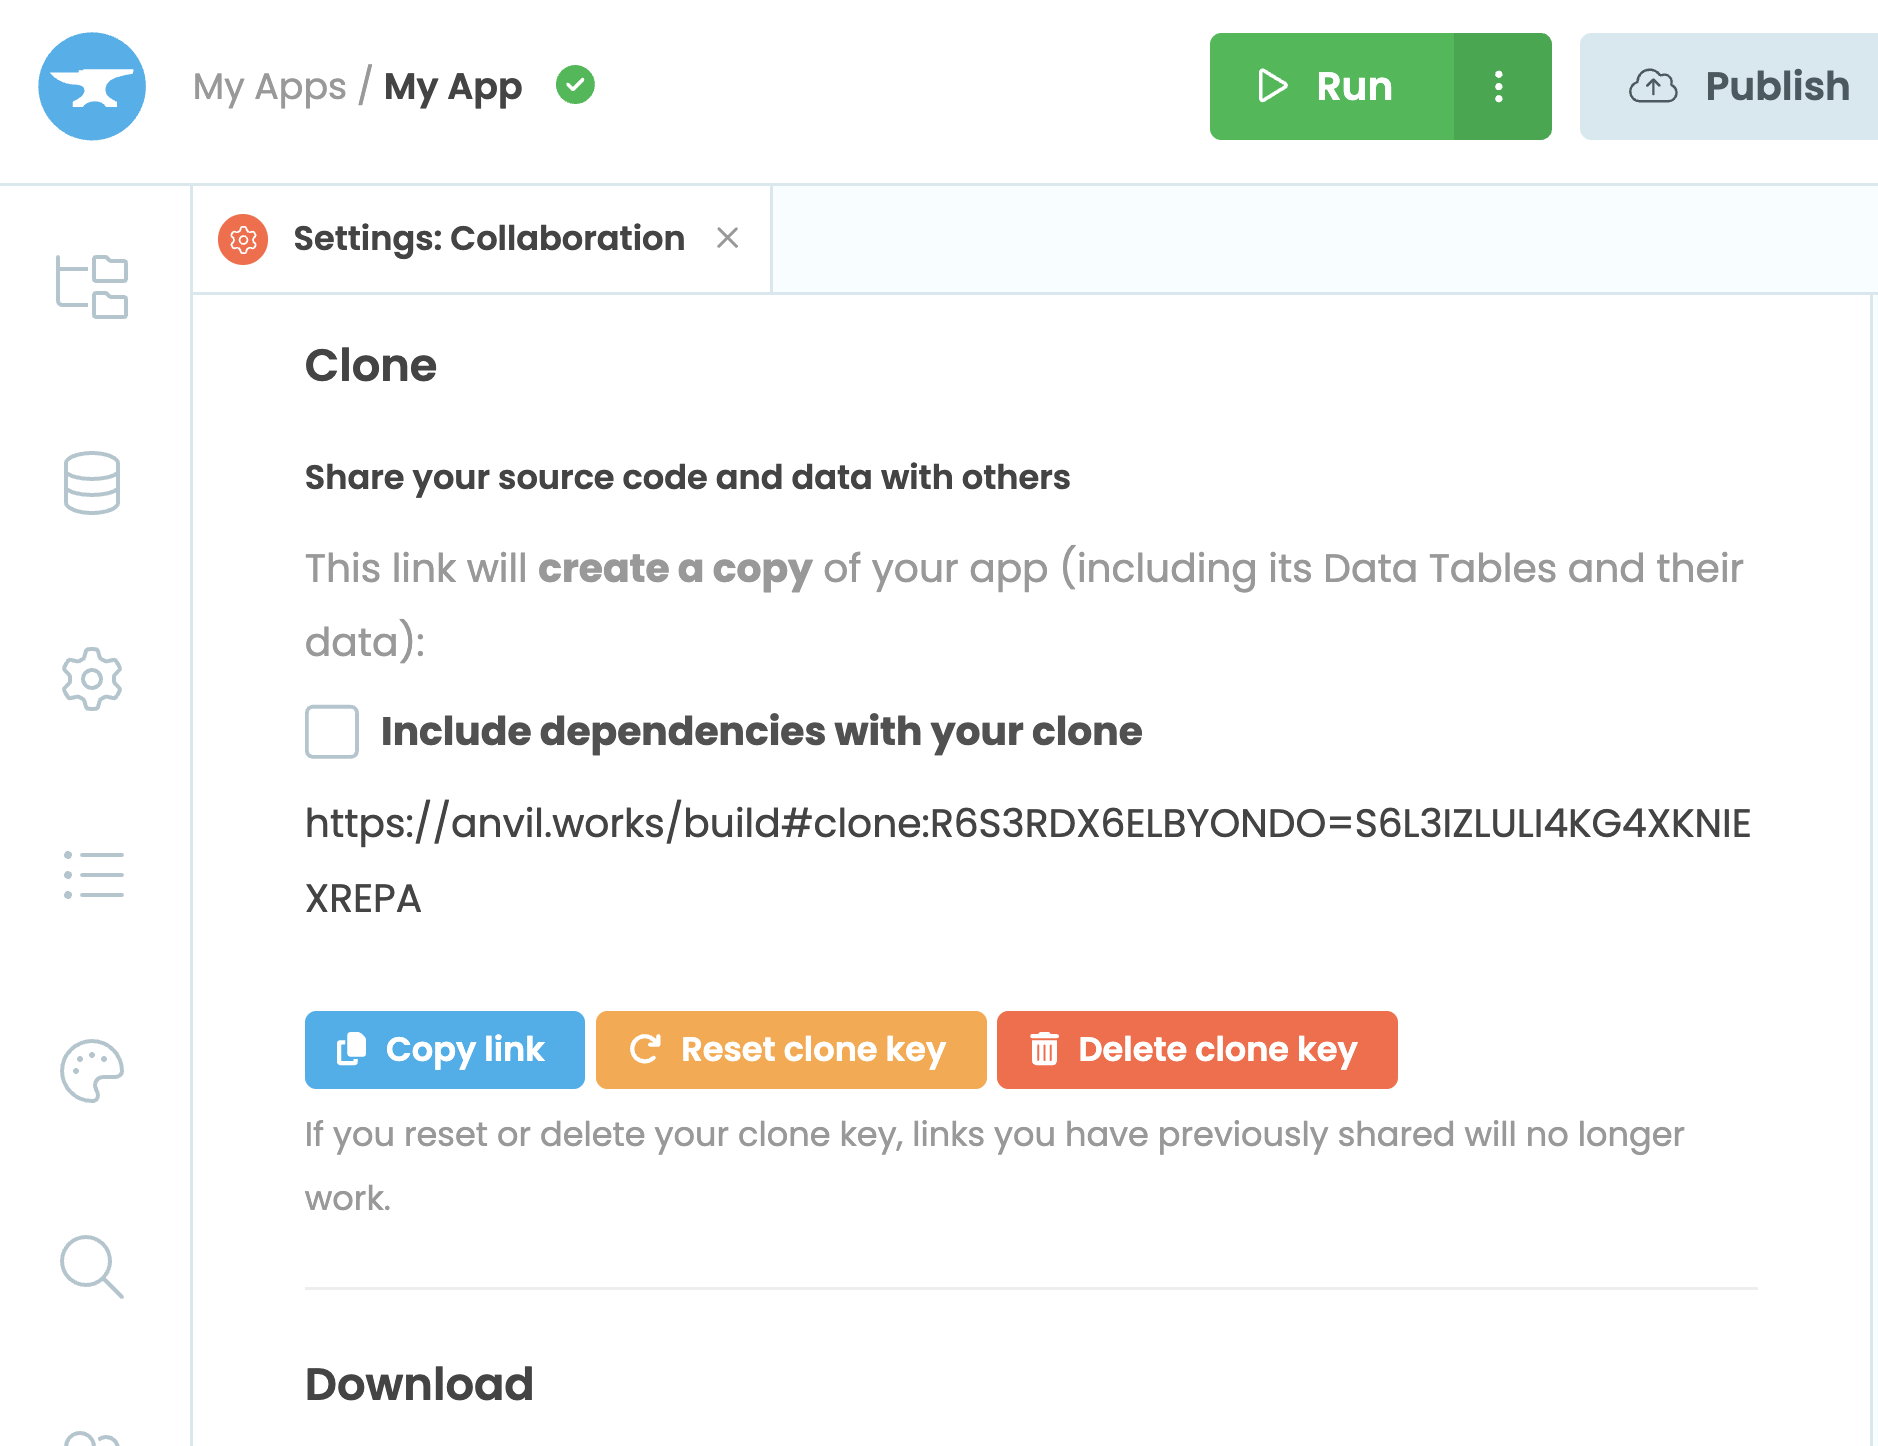Select the settings gear in the sidebar
The image size is (1878, 1446).
tap(91, 679)
